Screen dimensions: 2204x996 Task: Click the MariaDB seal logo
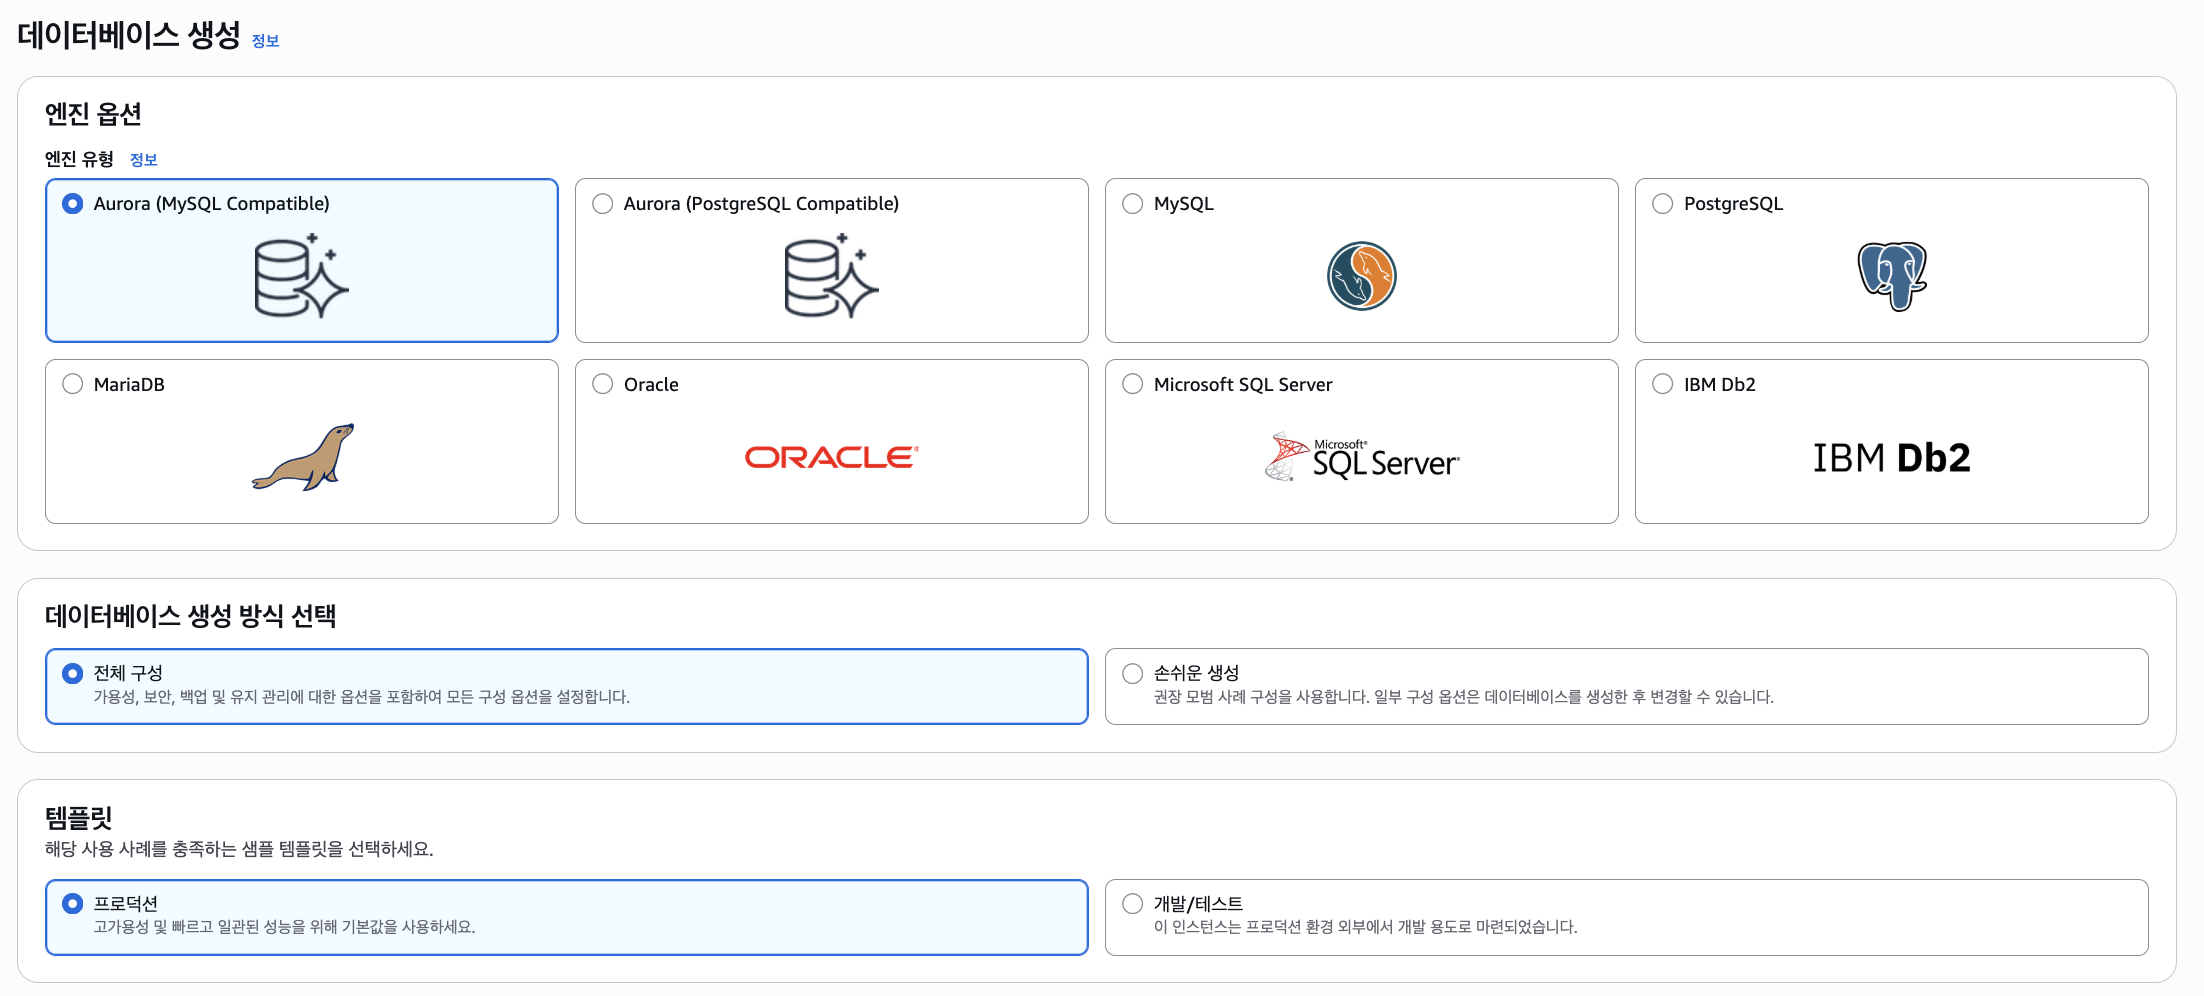tap(303, 457)
